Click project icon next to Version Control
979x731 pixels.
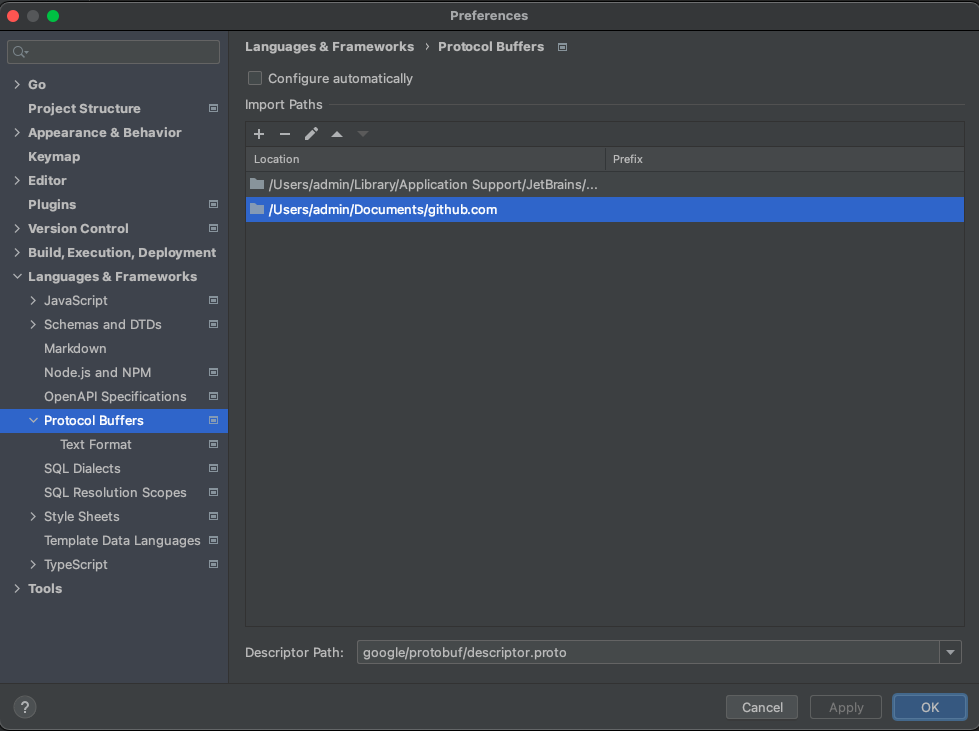click(x=213, y=229)
